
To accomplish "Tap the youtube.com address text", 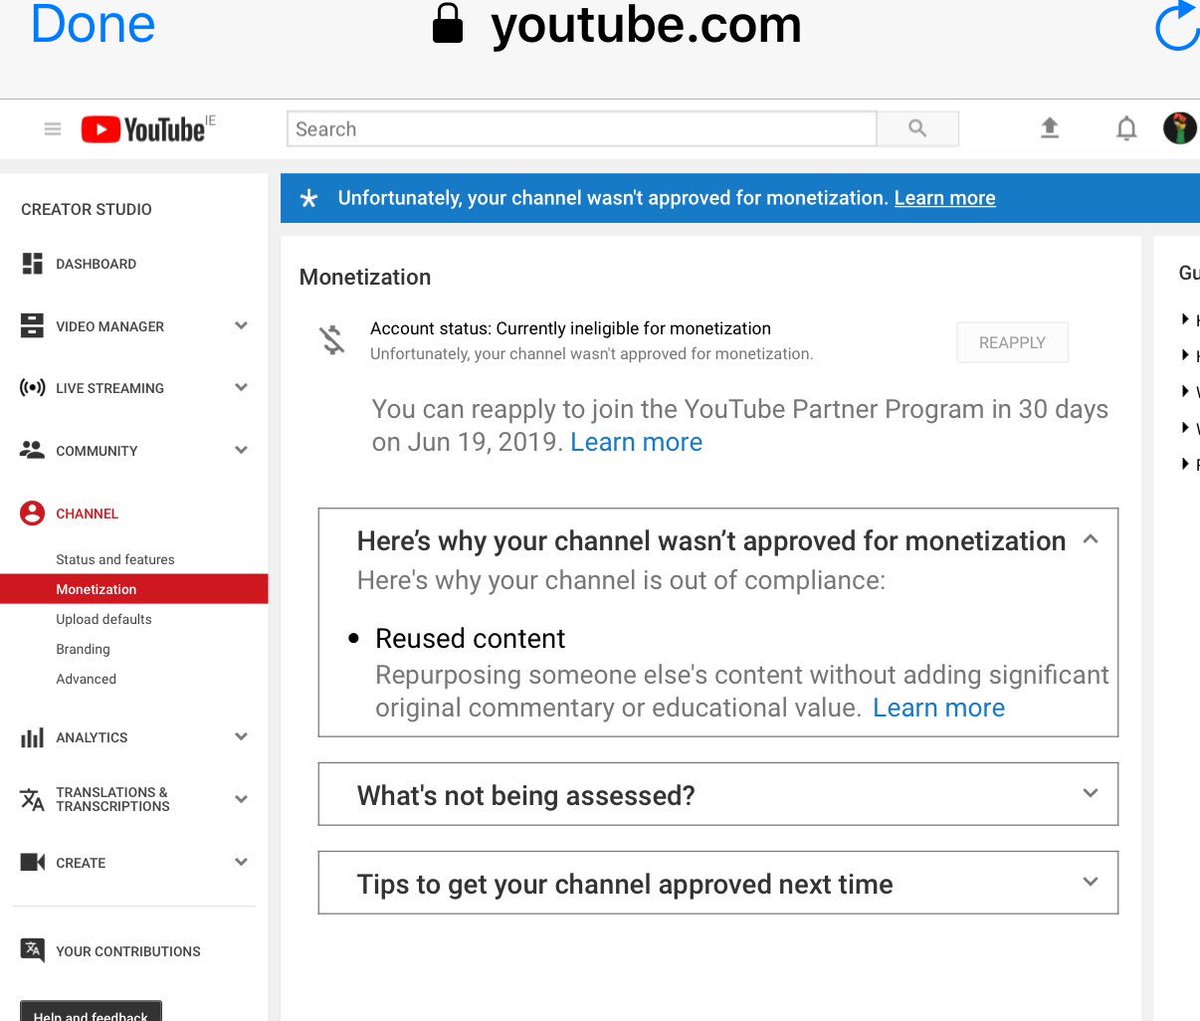I will [x=646, y=25].
